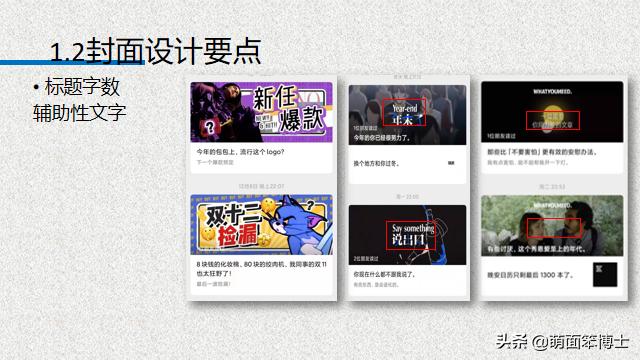Open small black thumbnail beside 1300 本了
640x360 pixels.
point(605,274)
